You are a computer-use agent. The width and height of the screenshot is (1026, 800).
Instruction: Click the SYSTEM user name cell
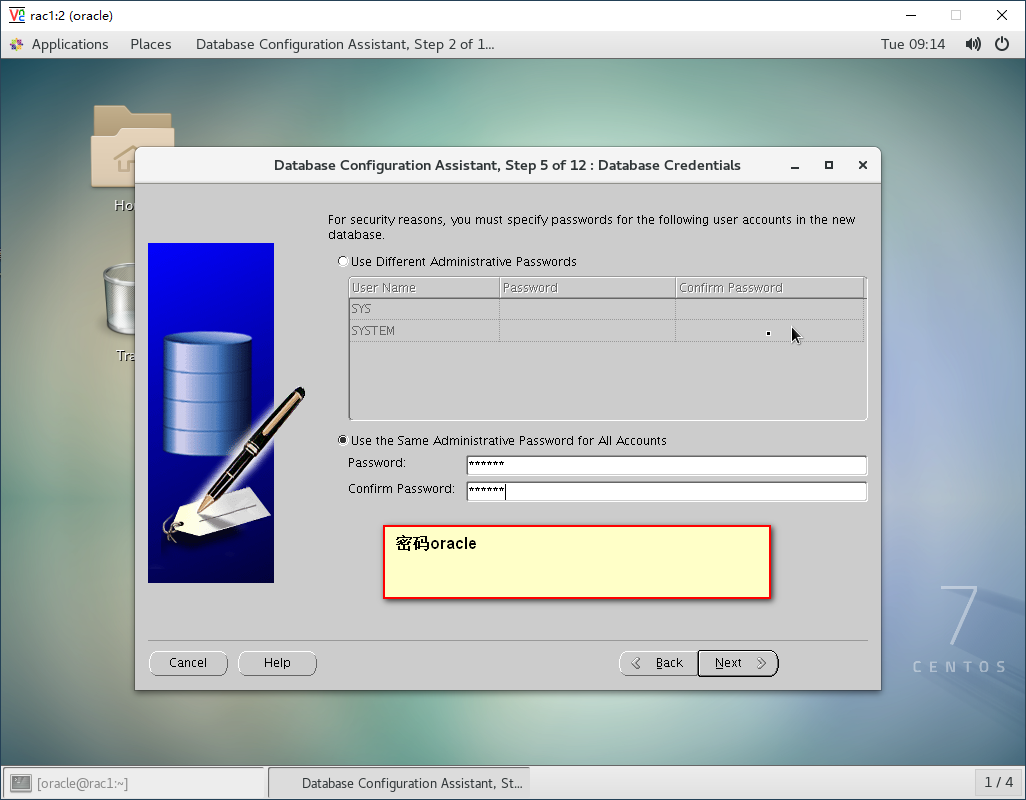424,331
